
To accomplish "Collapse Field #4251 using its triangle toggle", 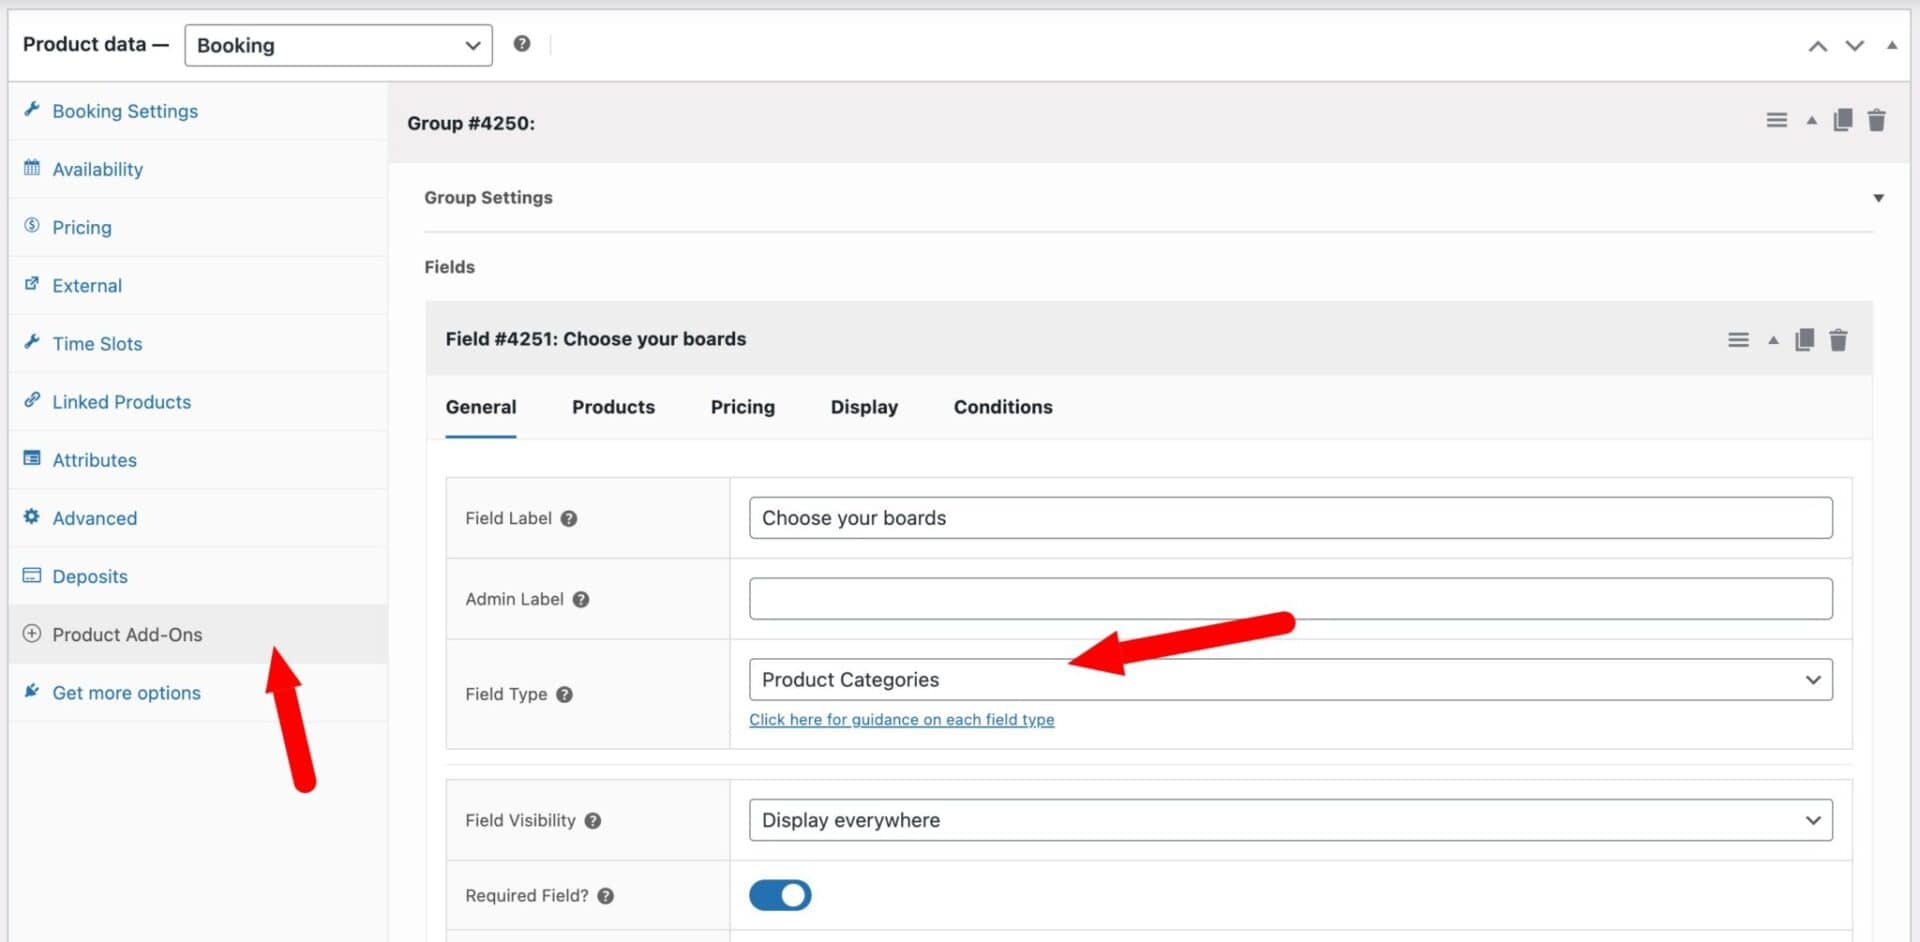I will pos(1773,340).
